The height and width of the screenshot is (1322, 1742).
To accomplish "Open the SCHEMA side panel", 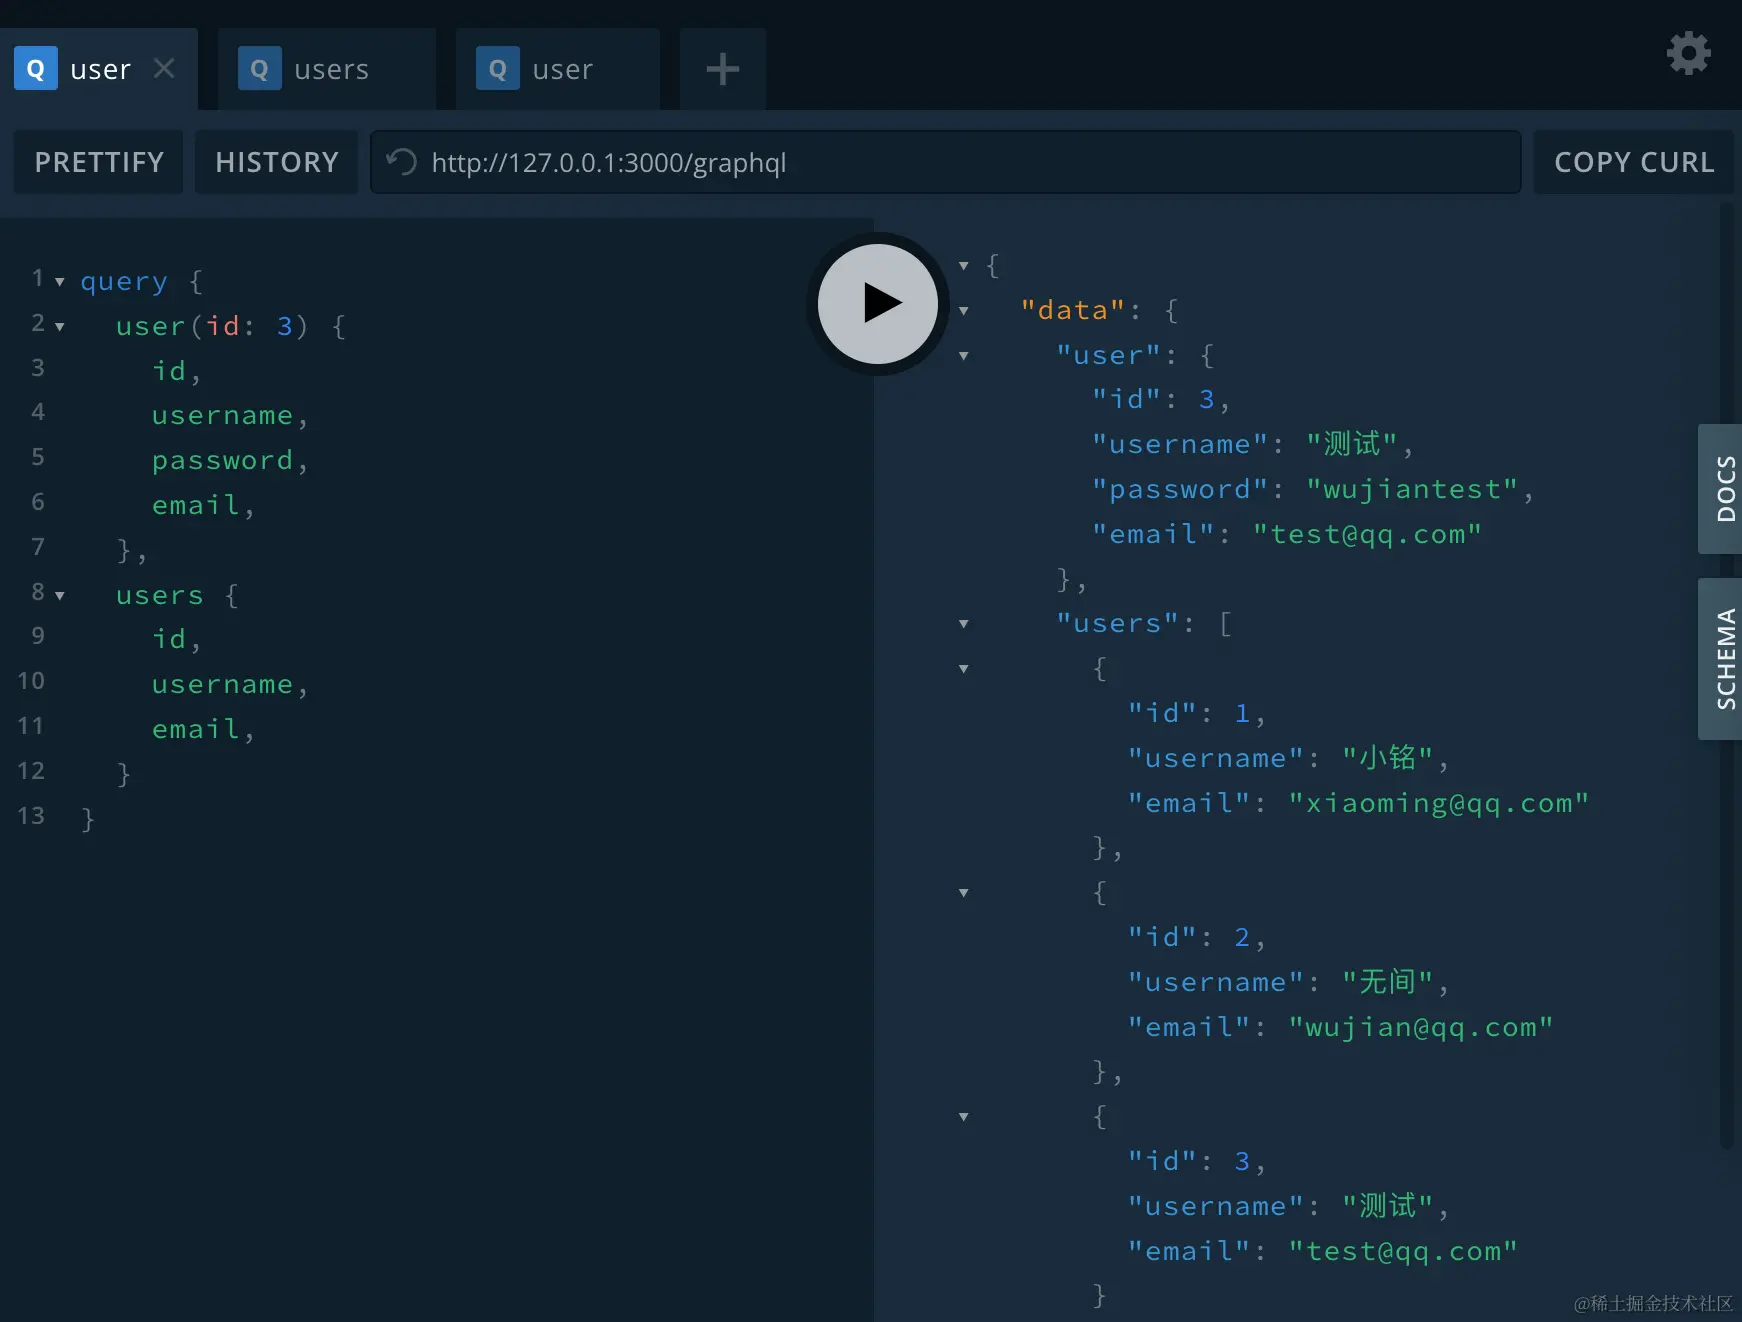I will 1722,659.
